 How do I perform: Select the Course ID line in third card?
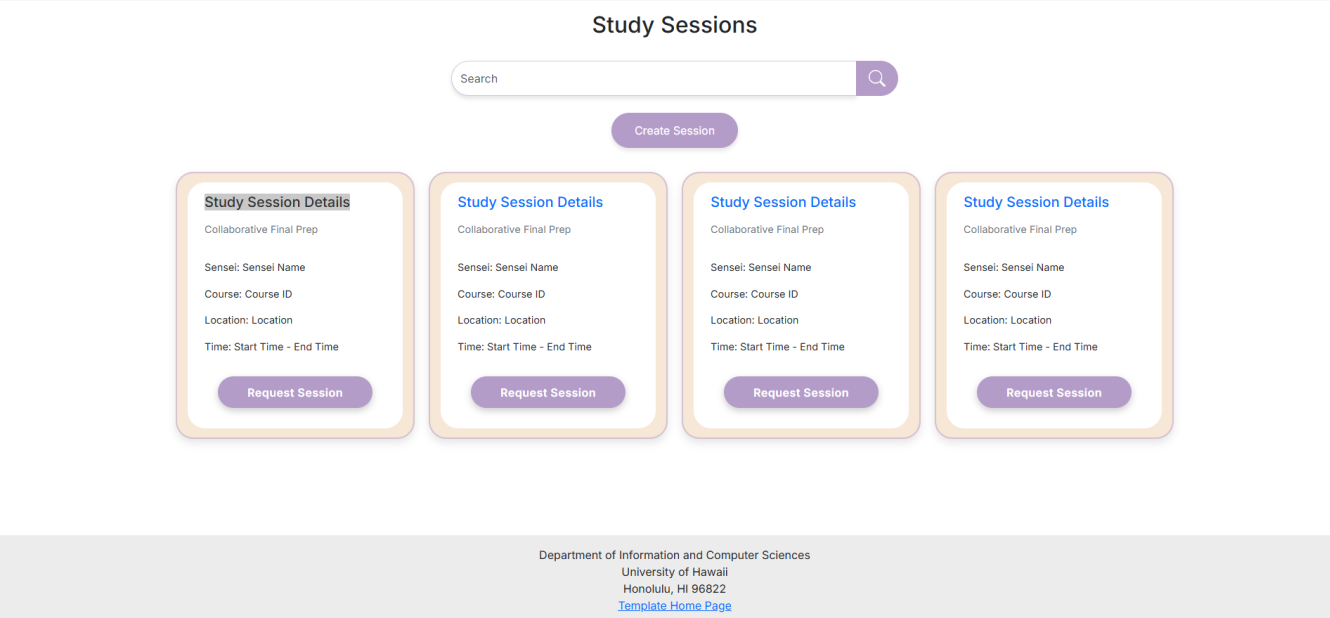point(754,294)
